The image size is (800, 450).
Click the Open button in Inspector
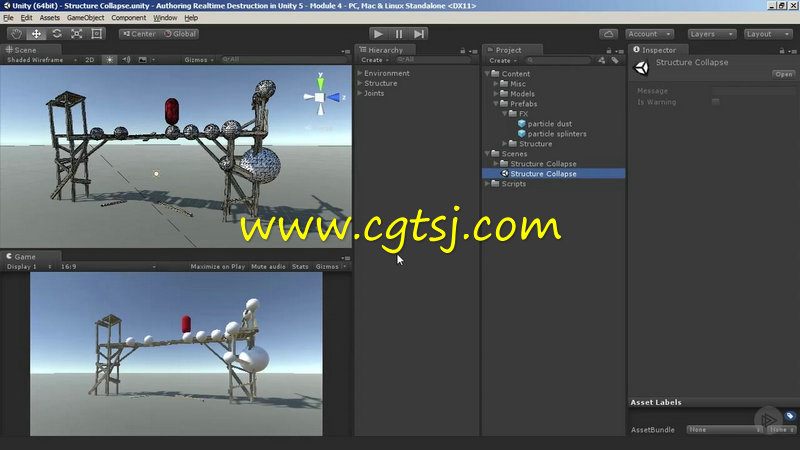point(783,74)
